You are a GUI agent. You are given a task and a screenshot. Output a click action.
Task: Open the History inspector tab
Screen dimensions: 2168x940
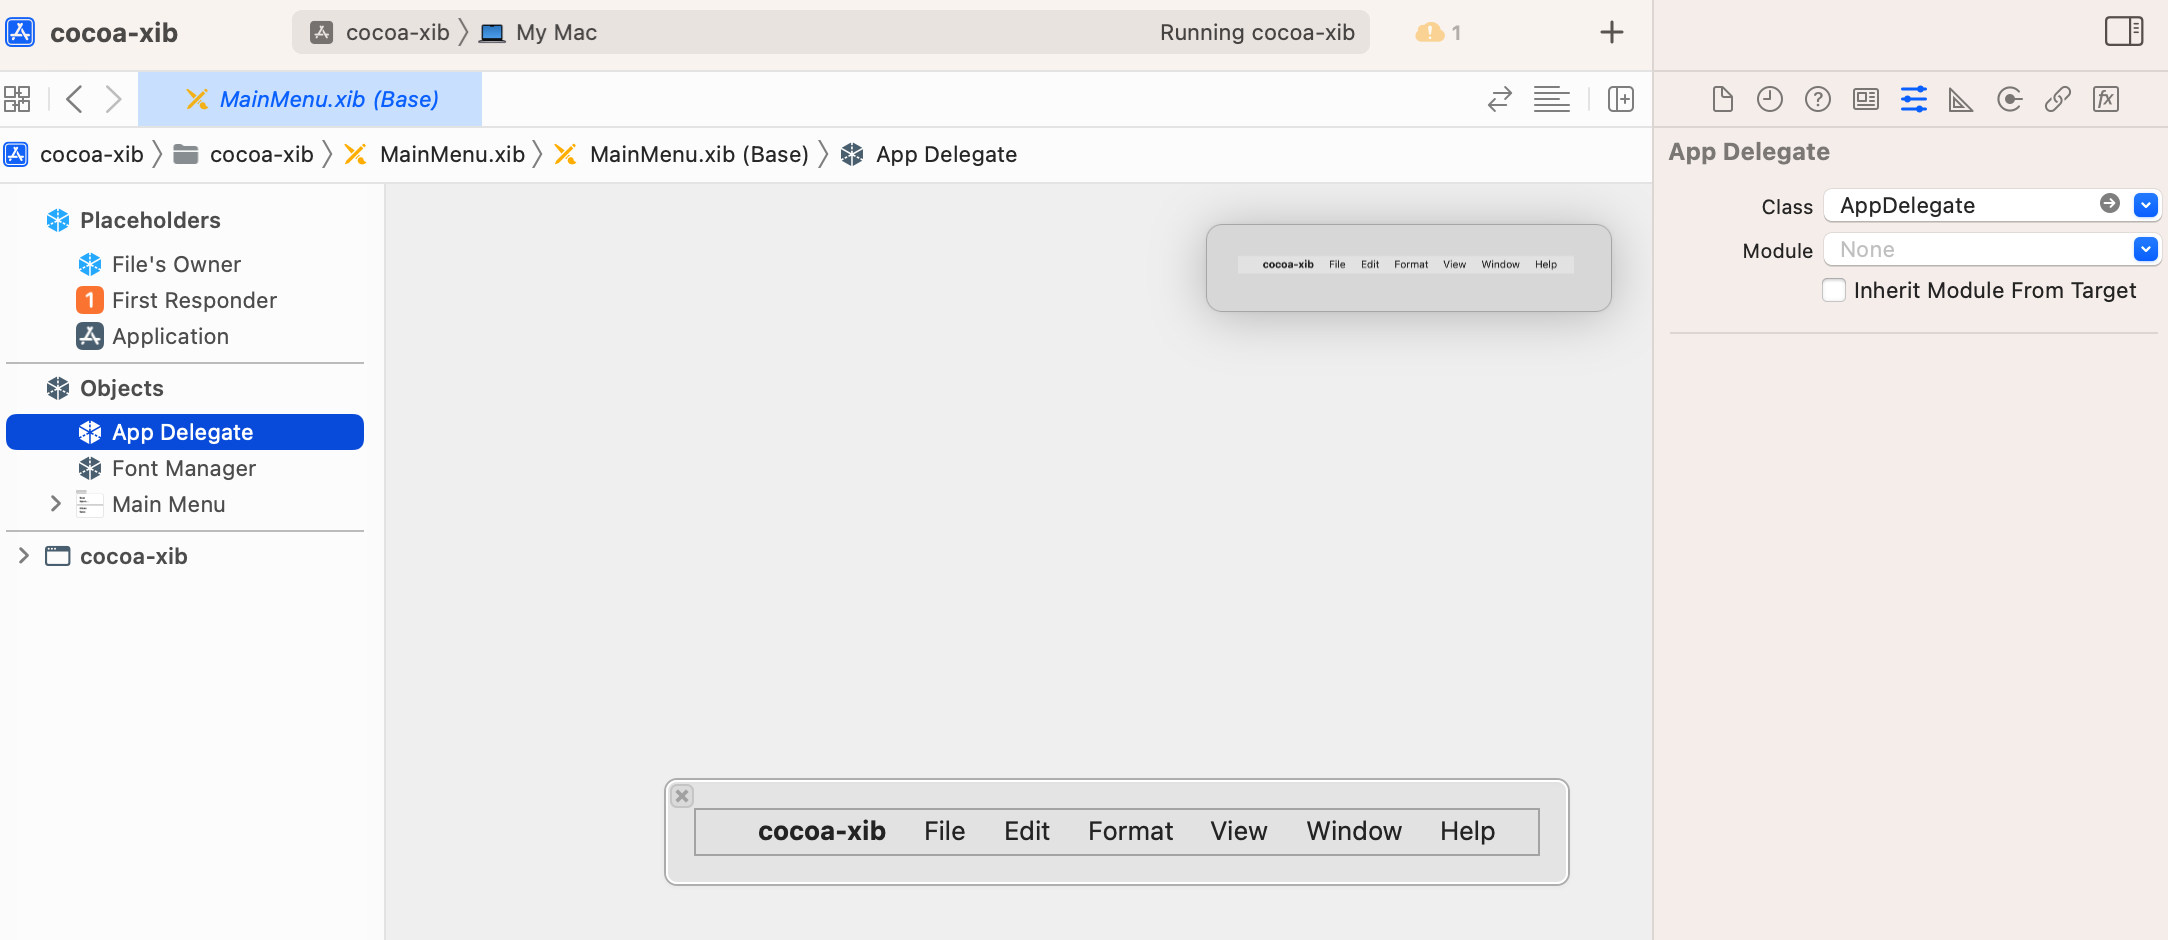pyautogui.click(x=1770, y=99)
